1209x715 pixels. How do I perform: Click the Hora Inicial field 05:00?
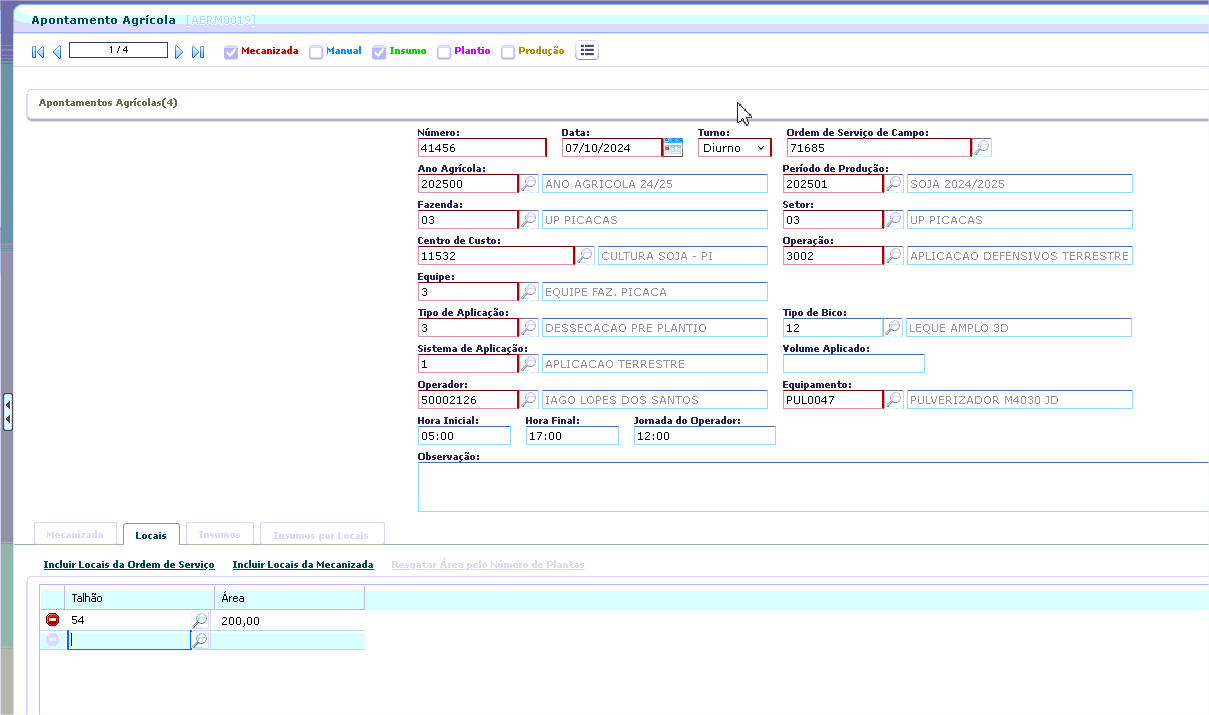click(464, 435)
